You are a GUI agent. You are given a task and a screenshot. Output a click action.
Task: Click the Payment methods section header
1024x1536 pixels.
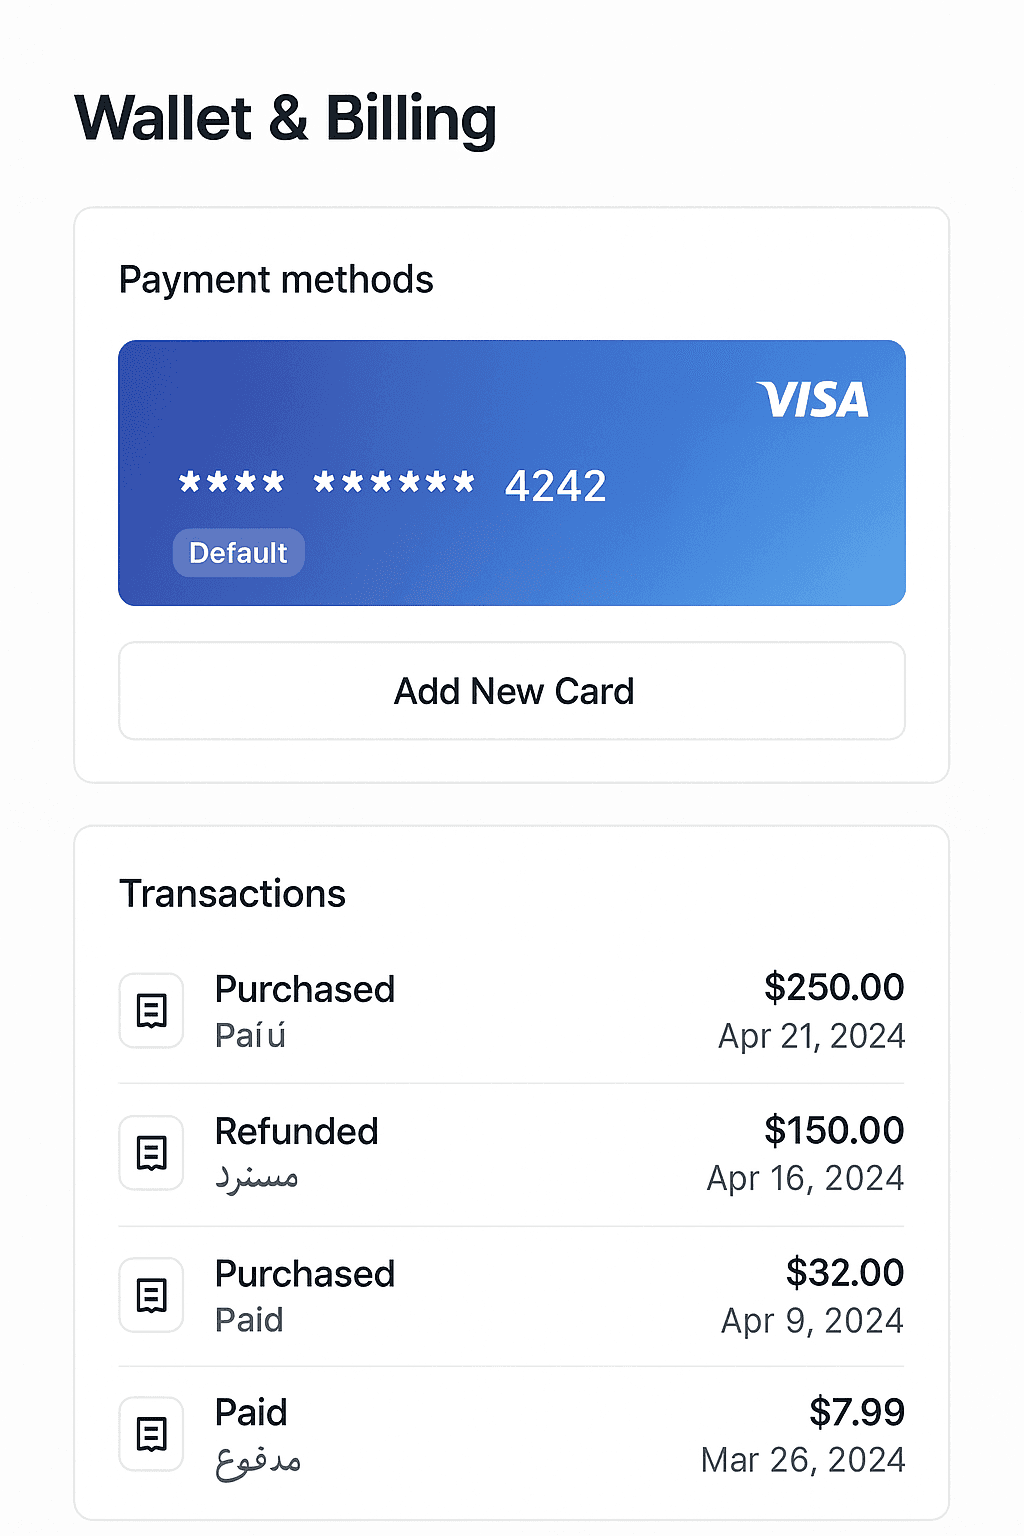276,280
